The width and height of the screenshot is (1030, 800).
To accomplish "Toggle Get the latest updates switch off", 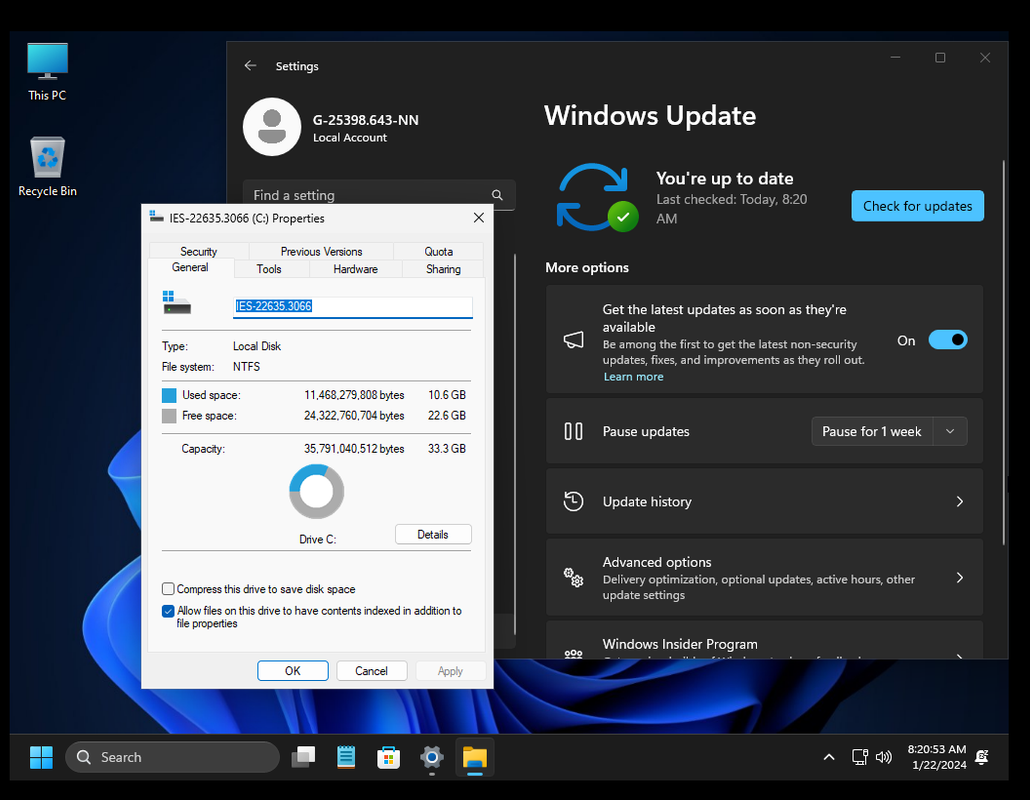I will [947, 340].
